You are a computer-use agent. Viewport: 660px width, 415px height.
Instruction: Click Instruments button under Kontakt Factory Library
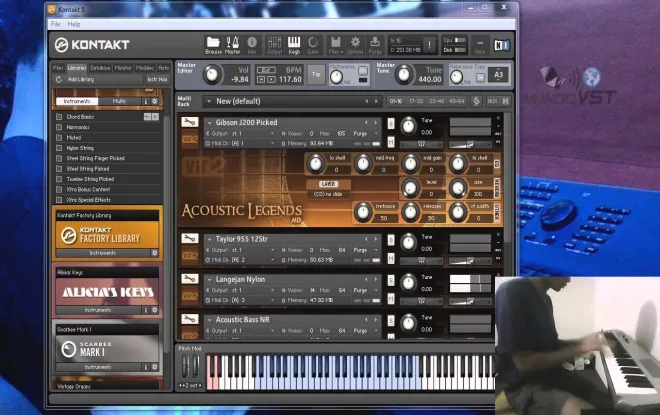(103, 253)
